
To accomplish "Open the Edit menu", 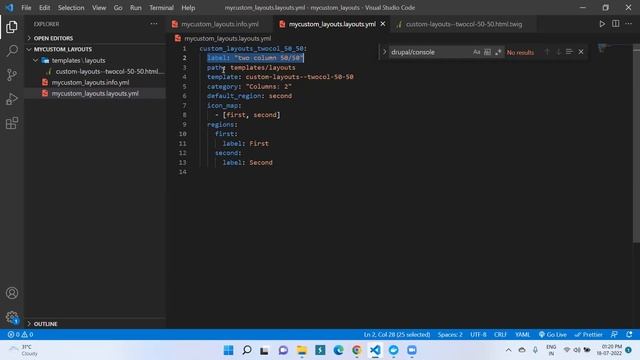I will 44,8.
